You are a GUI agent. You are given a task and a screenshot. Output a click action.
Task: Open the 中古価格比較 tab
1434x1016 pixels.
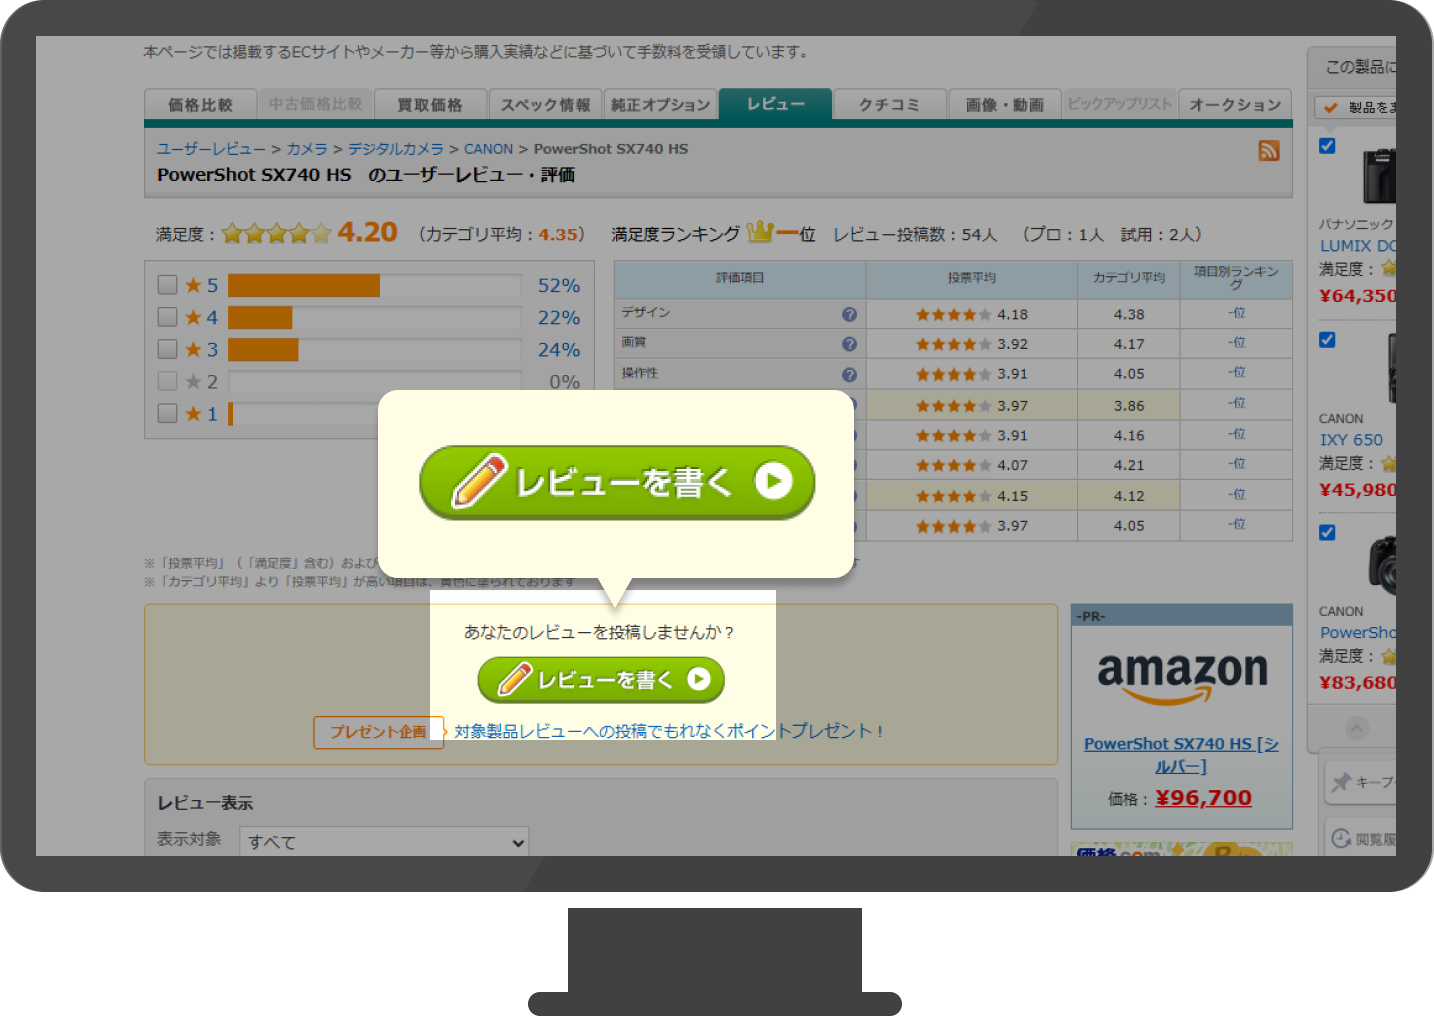coord(315,104)
